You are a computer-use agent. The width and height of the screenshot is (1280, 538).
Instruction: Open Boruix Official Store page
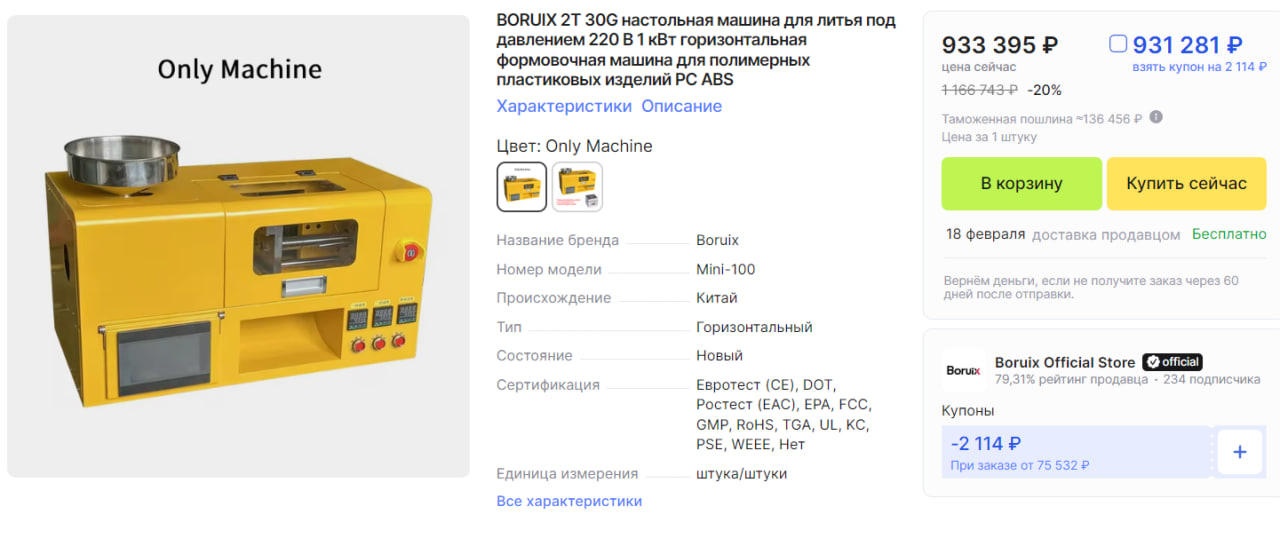(x=1065, y=362)
